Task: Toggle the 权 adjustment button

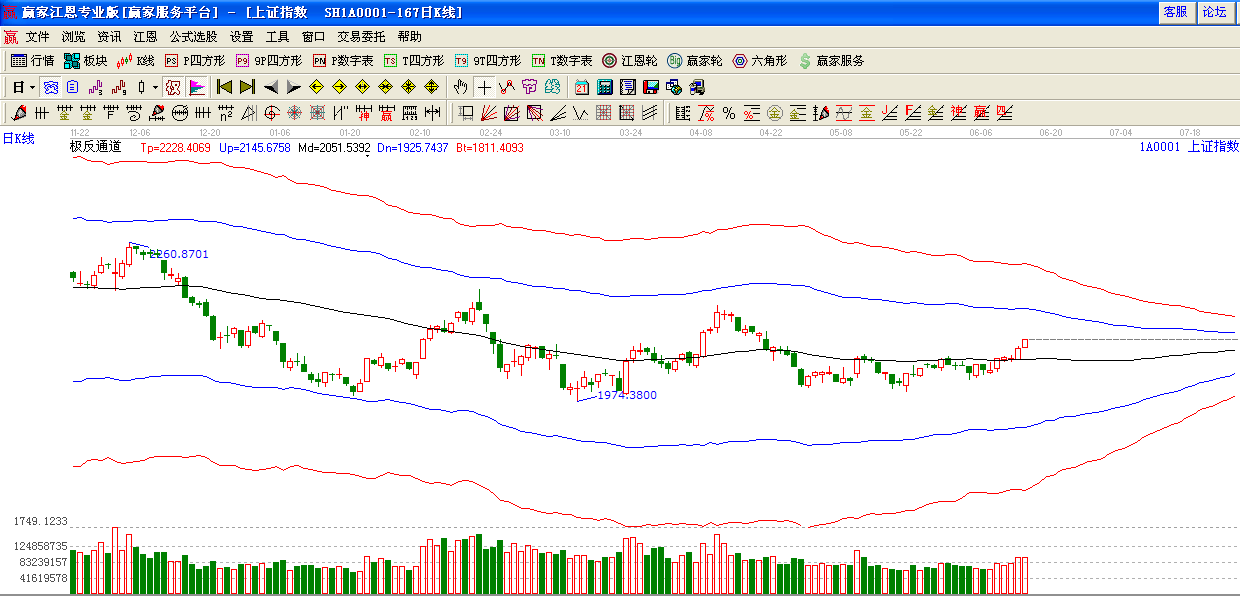Action: click(x=173, y=87)
